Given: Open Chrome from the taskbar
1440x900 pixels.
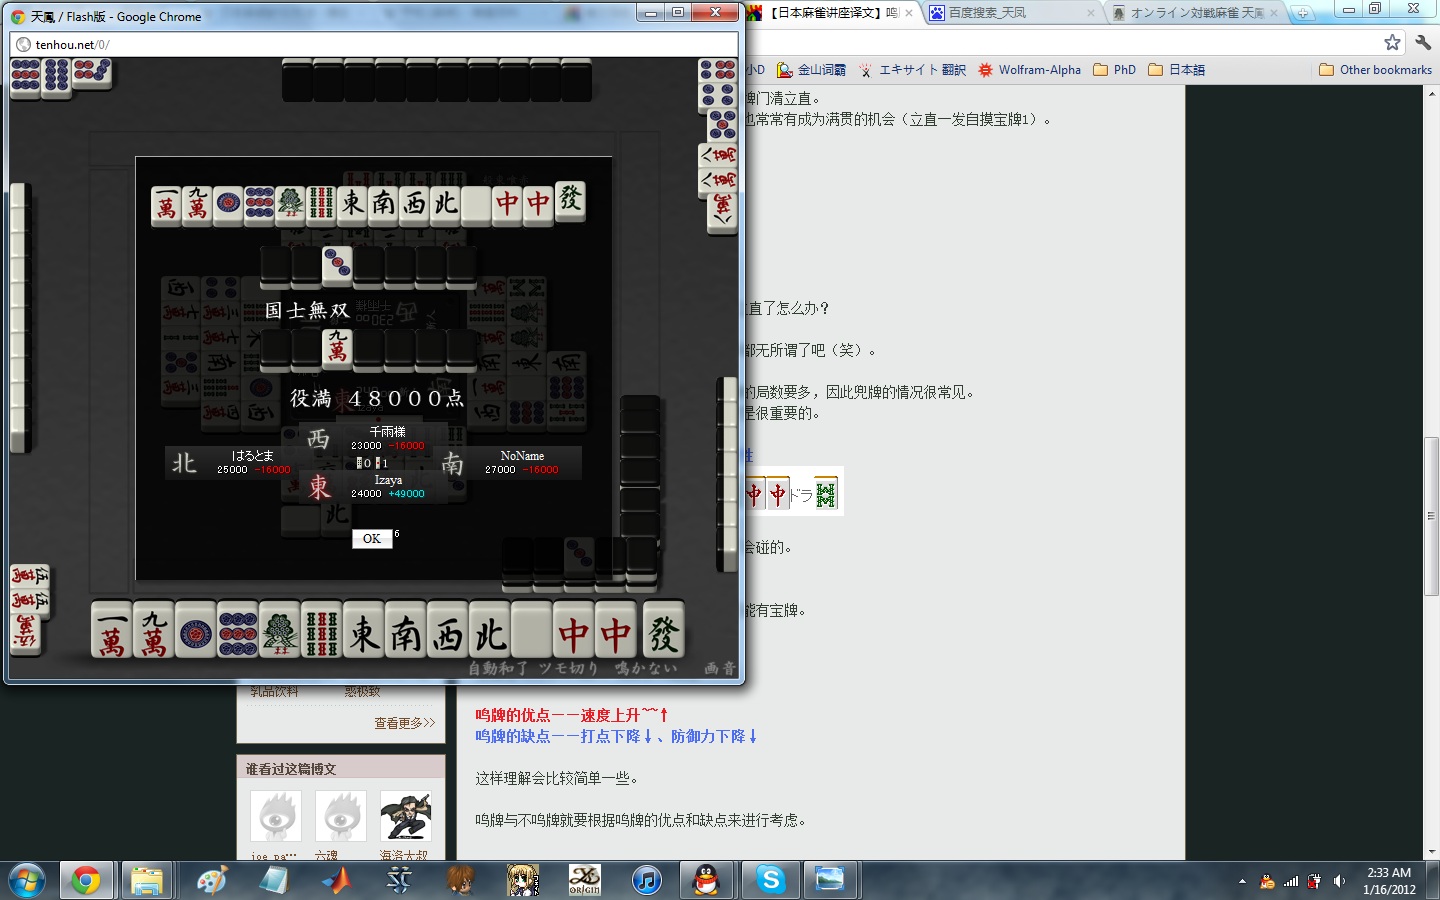Looking at the screenshot, I should pyautogui.click(x=86, y=880).
